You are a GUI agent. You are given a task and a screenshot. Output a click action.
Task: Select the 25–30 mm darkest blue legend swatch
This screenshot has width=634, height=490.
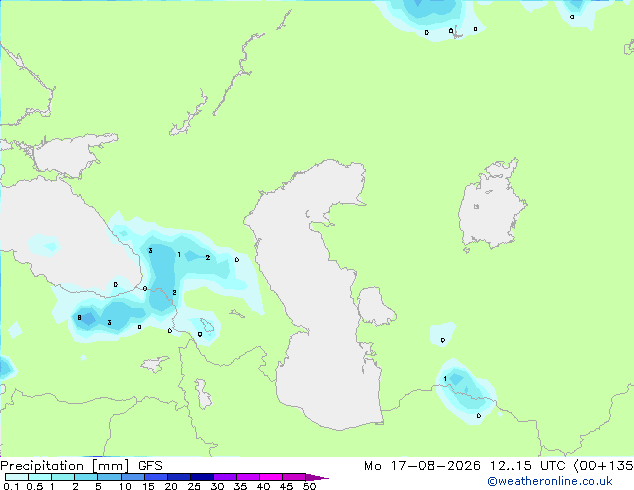(x=202, y=477)
